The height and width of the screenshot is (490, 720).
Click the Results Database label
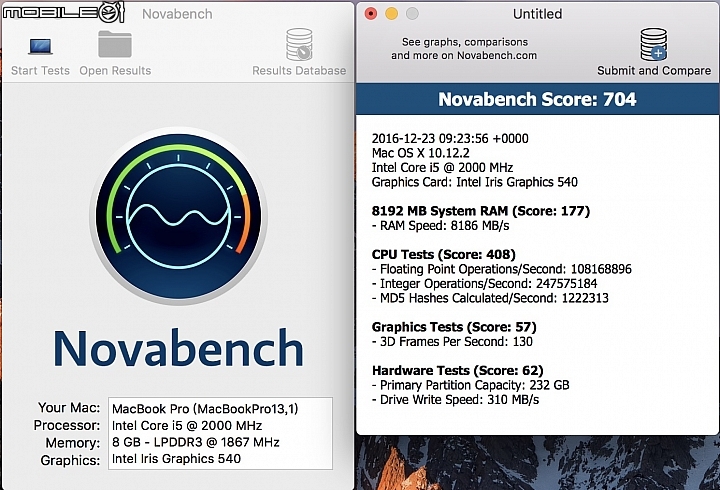[x=299, y=71]
